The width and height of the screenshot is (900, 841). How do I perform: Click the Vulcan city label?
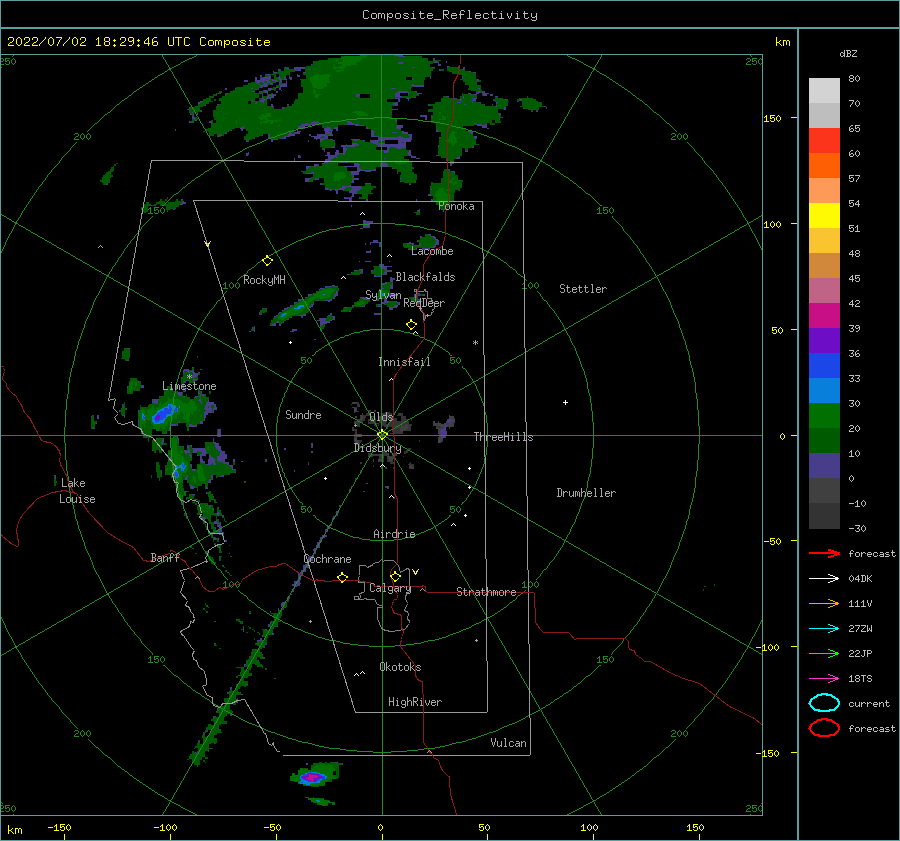coord(508,743)
